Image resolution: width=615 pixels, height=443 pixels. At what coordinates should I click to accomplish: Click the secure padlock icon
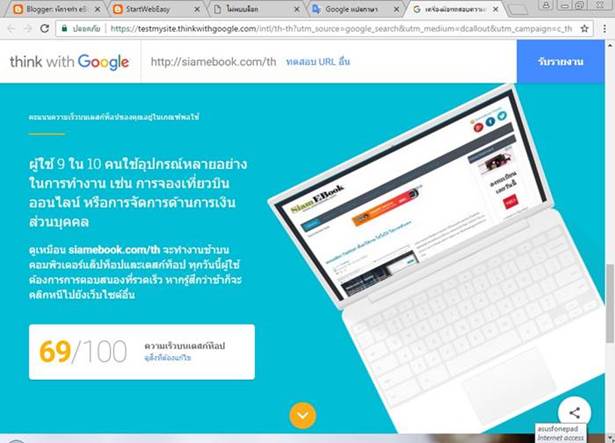coord(64,28)
